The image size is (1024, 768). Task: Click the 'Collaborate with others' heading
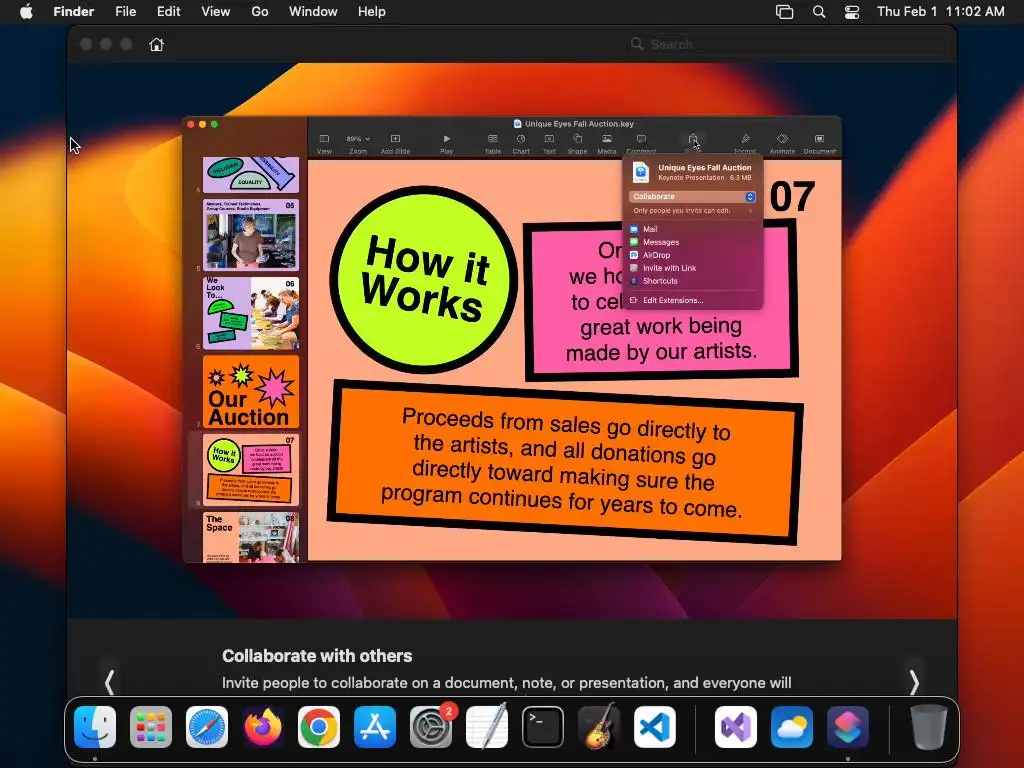[317, 656]
